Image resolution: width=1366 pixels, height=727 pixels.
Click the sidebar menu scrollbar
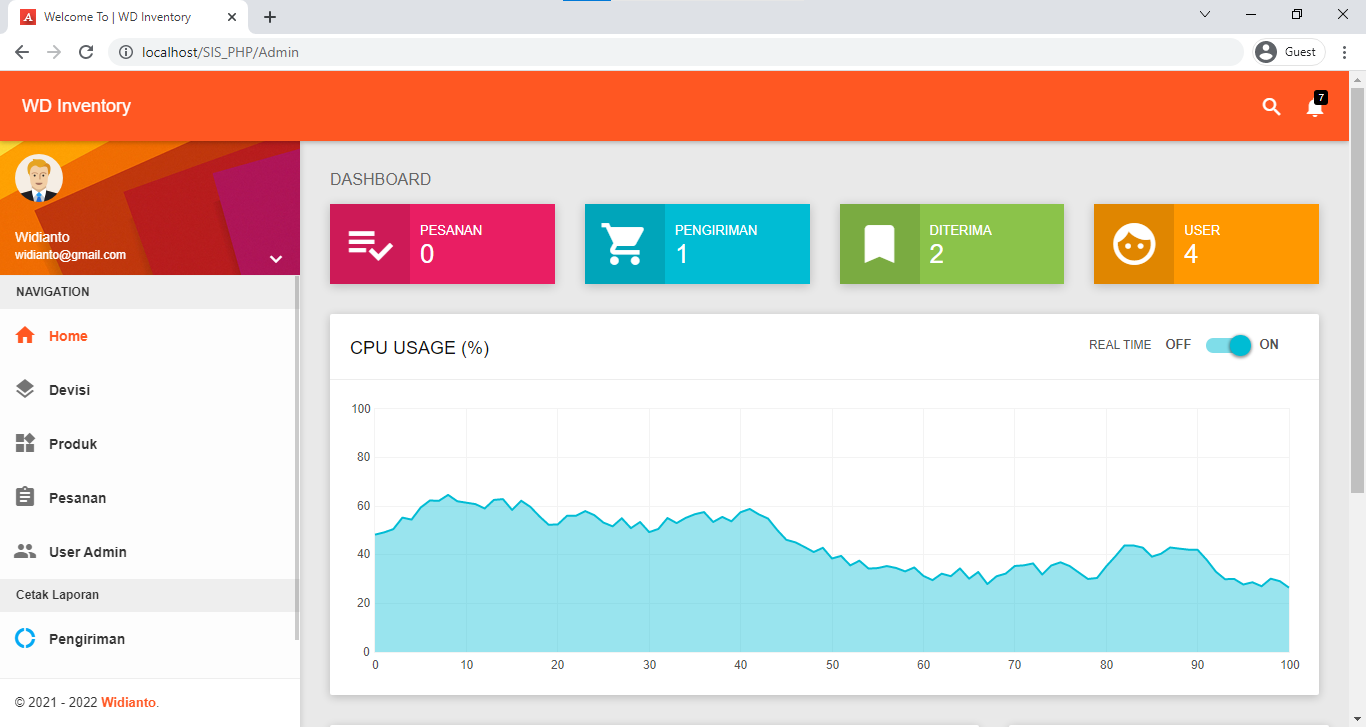296,458
